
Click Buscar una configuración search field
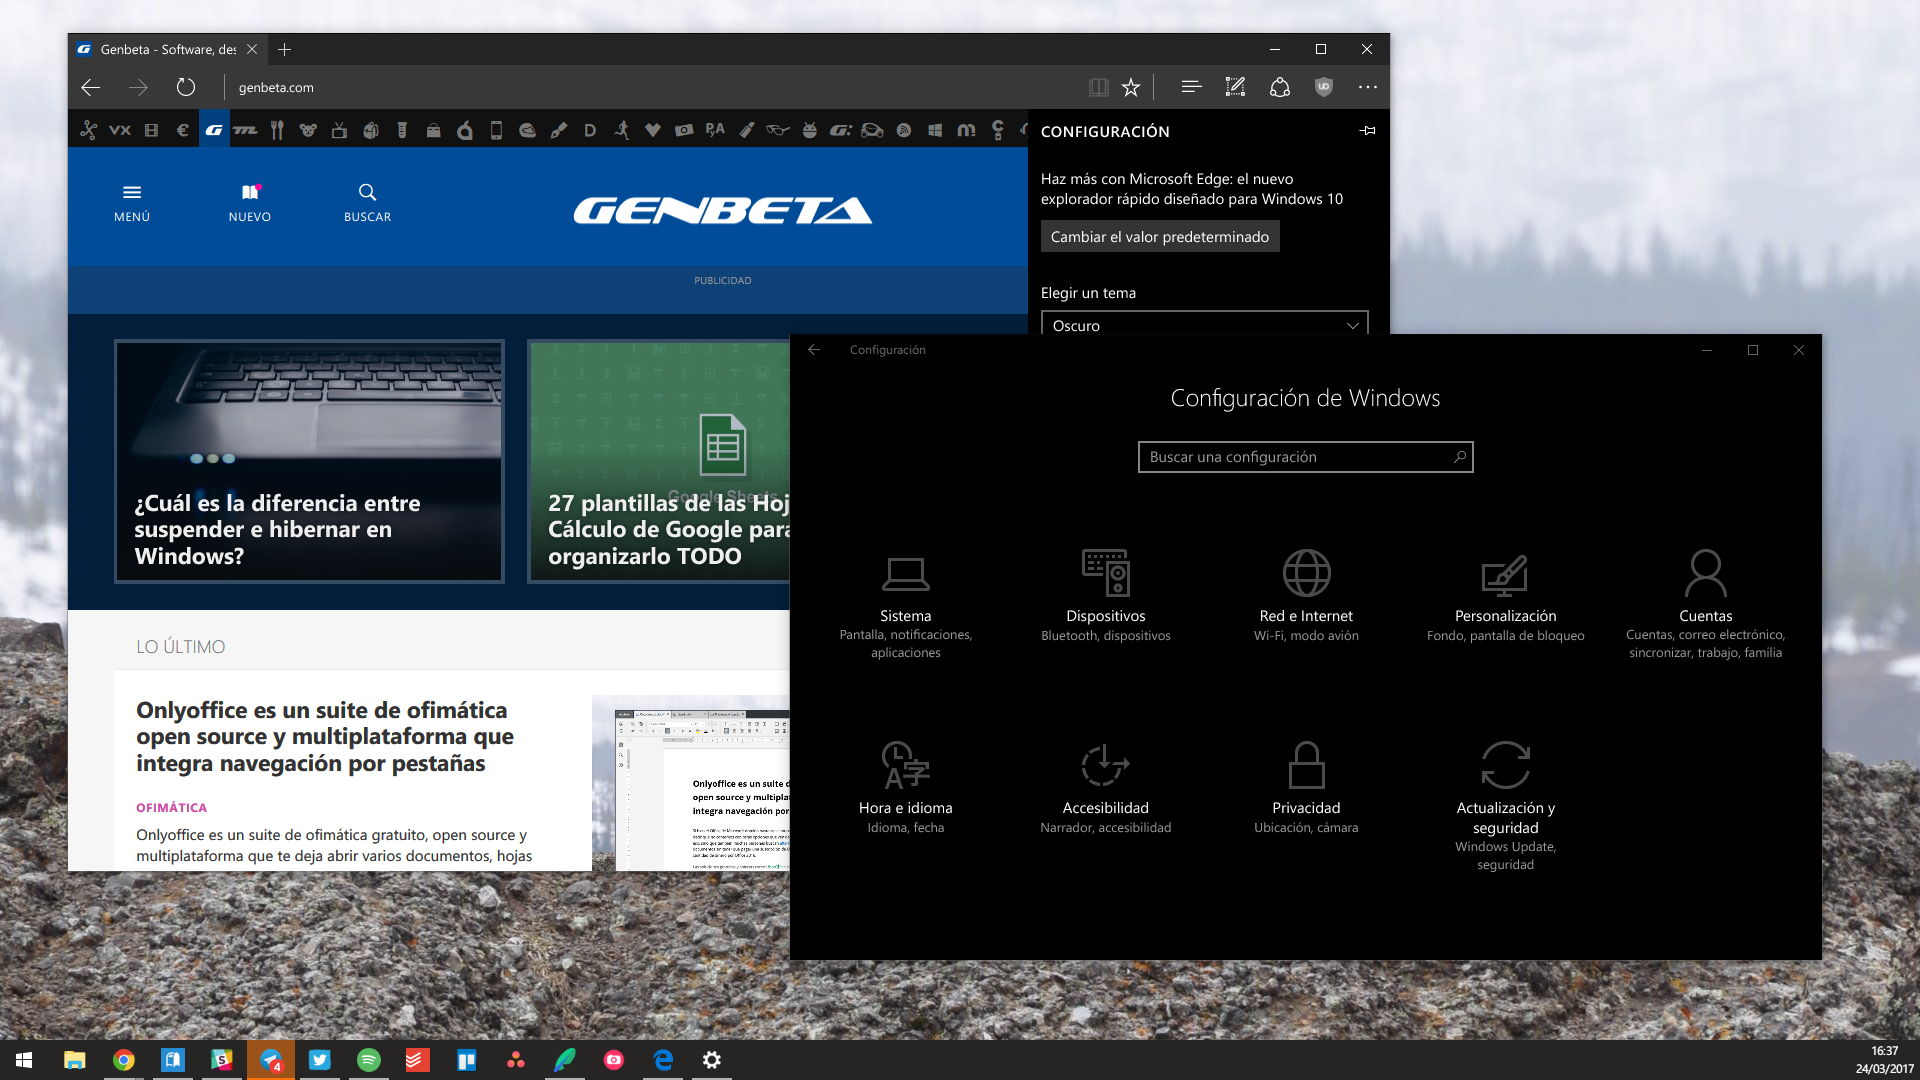(x=1305, y=457)
